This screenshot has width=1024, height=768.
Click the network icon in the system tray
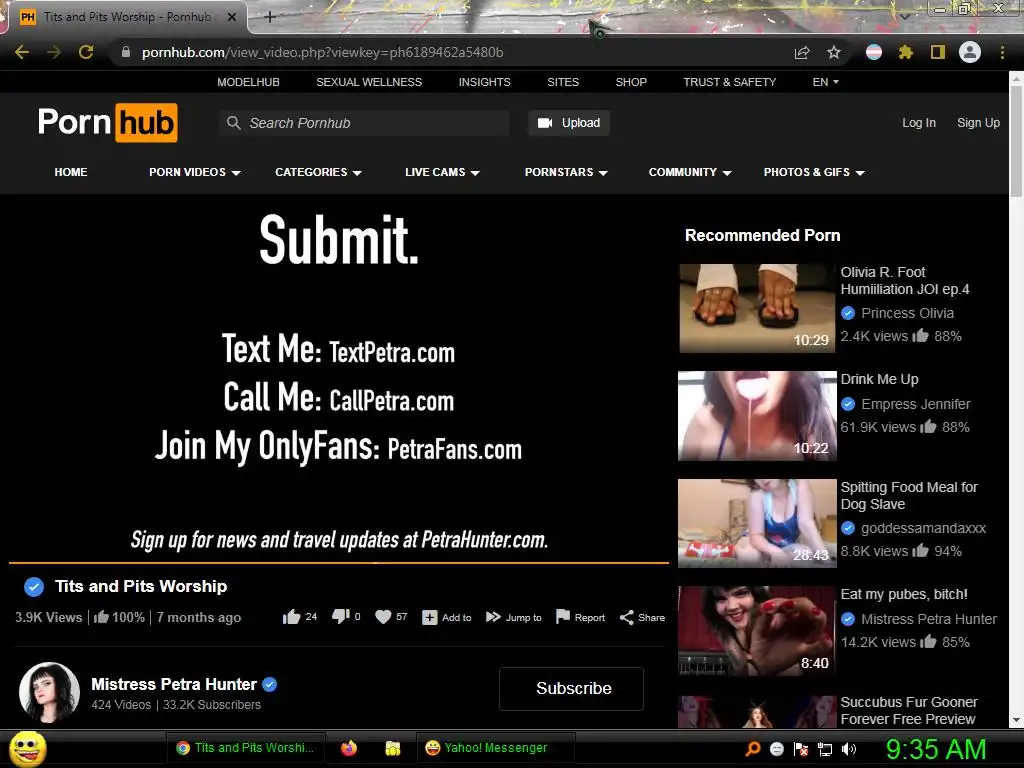825,748
